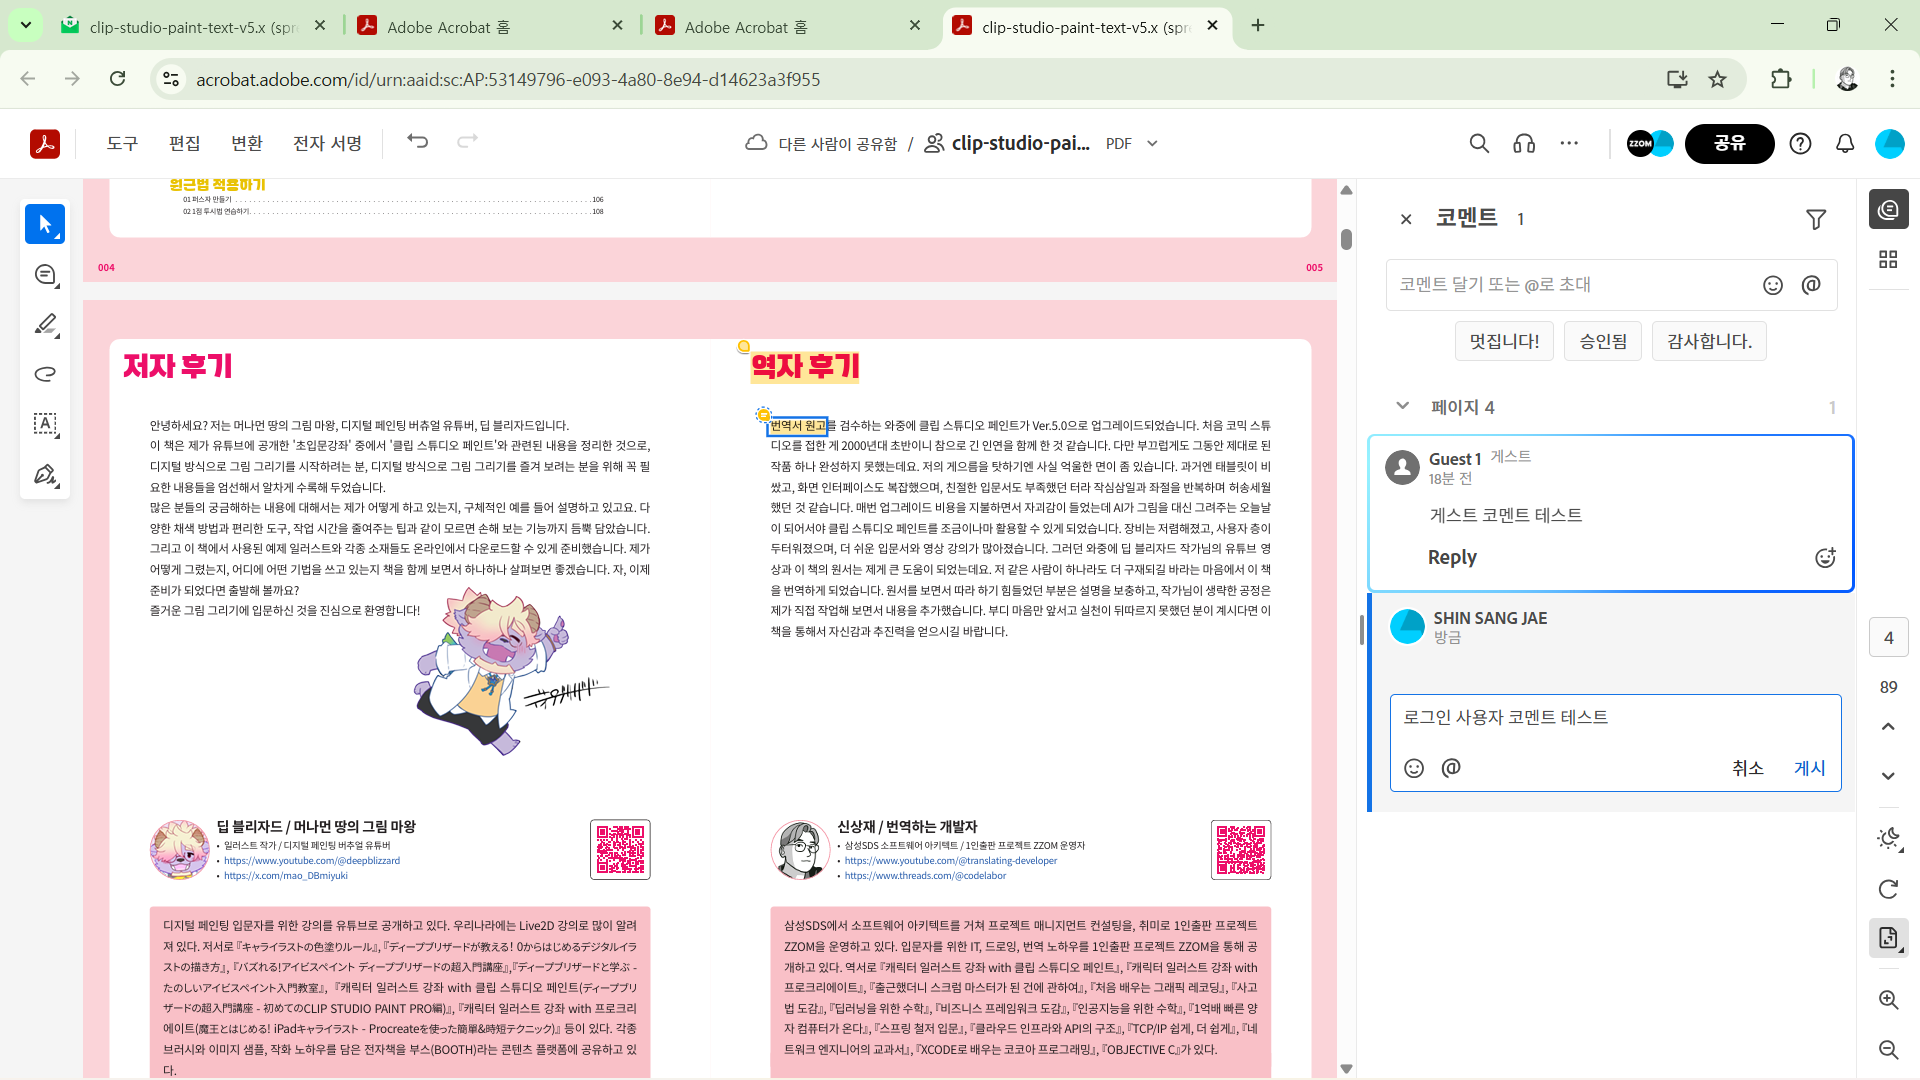This screenshot has width=1920, height=1080.
Task: Open the 편집 menu
Action: [x=185, y=144]
